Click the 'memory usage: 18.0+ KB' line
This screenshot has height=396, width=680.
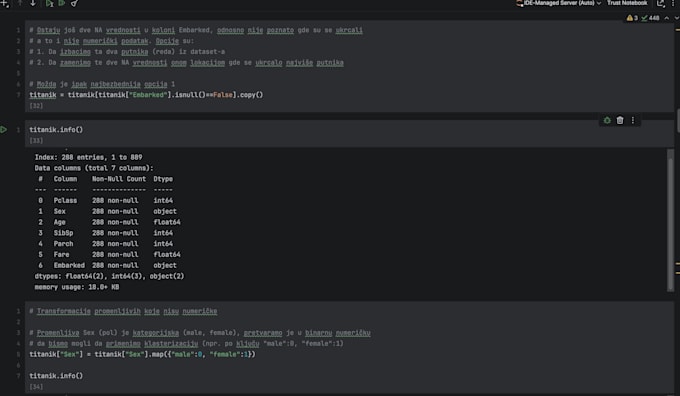(x=77, y=287)
